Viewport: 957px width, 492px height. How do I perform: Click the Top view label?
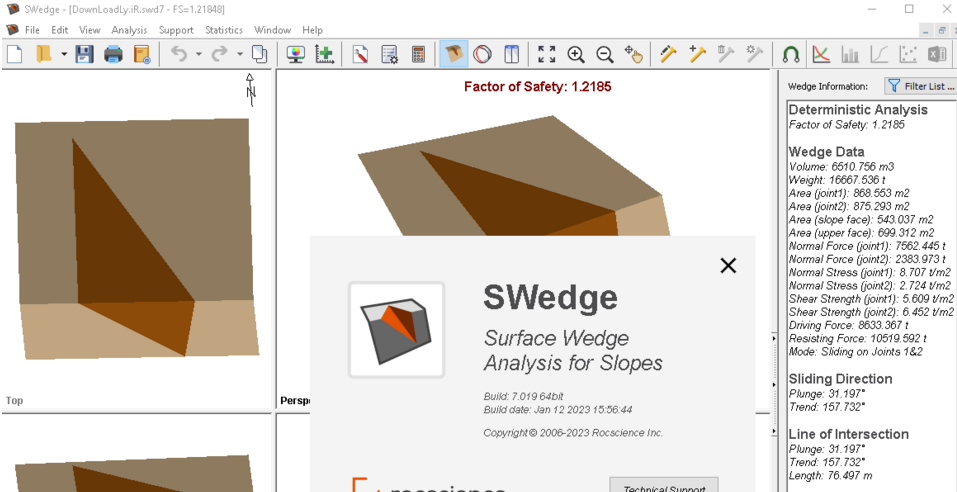pyautogui.click(x=15, y=401)
